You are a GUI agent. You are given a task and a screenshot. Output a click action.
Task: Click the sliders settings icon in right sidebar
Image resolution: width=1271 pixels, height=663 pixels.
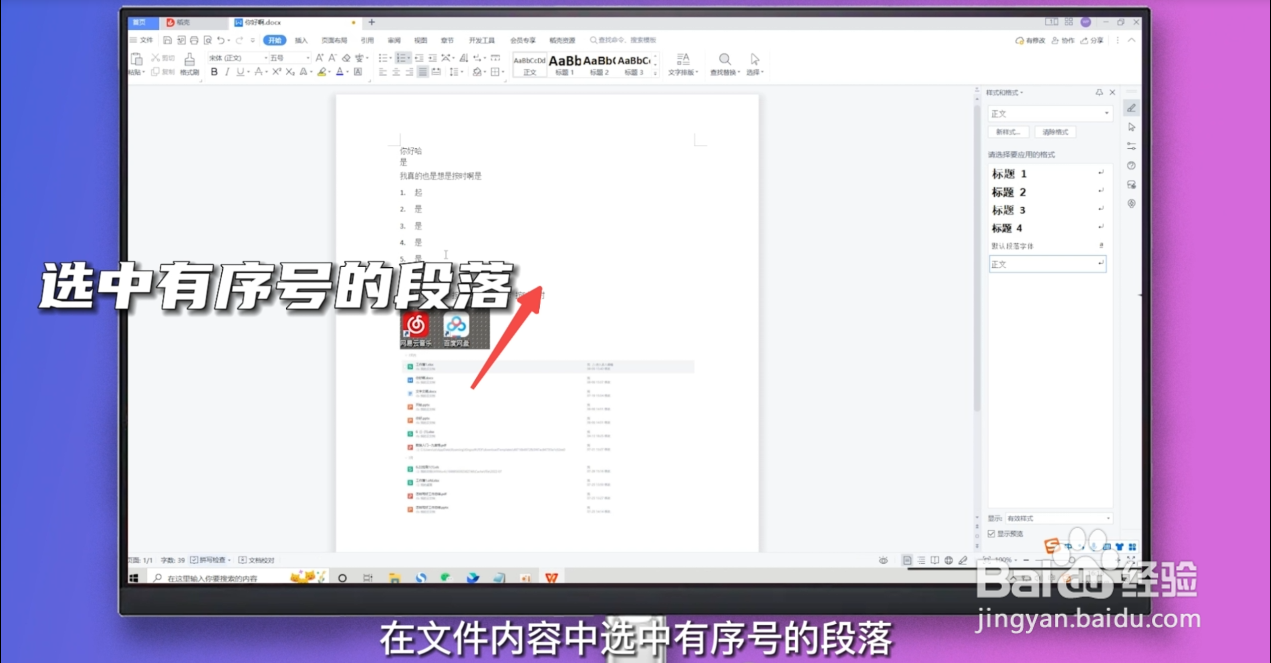pos(1131,146)
